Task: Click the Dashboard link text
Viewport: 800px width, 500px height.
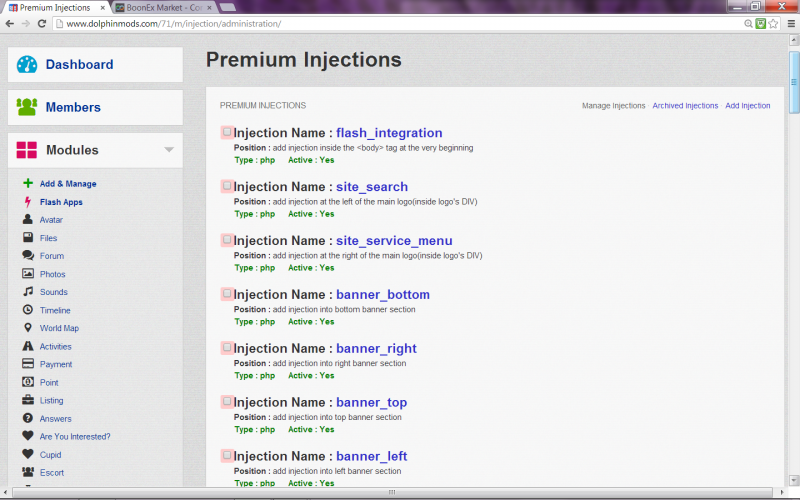Action: (x=80, y=64)
